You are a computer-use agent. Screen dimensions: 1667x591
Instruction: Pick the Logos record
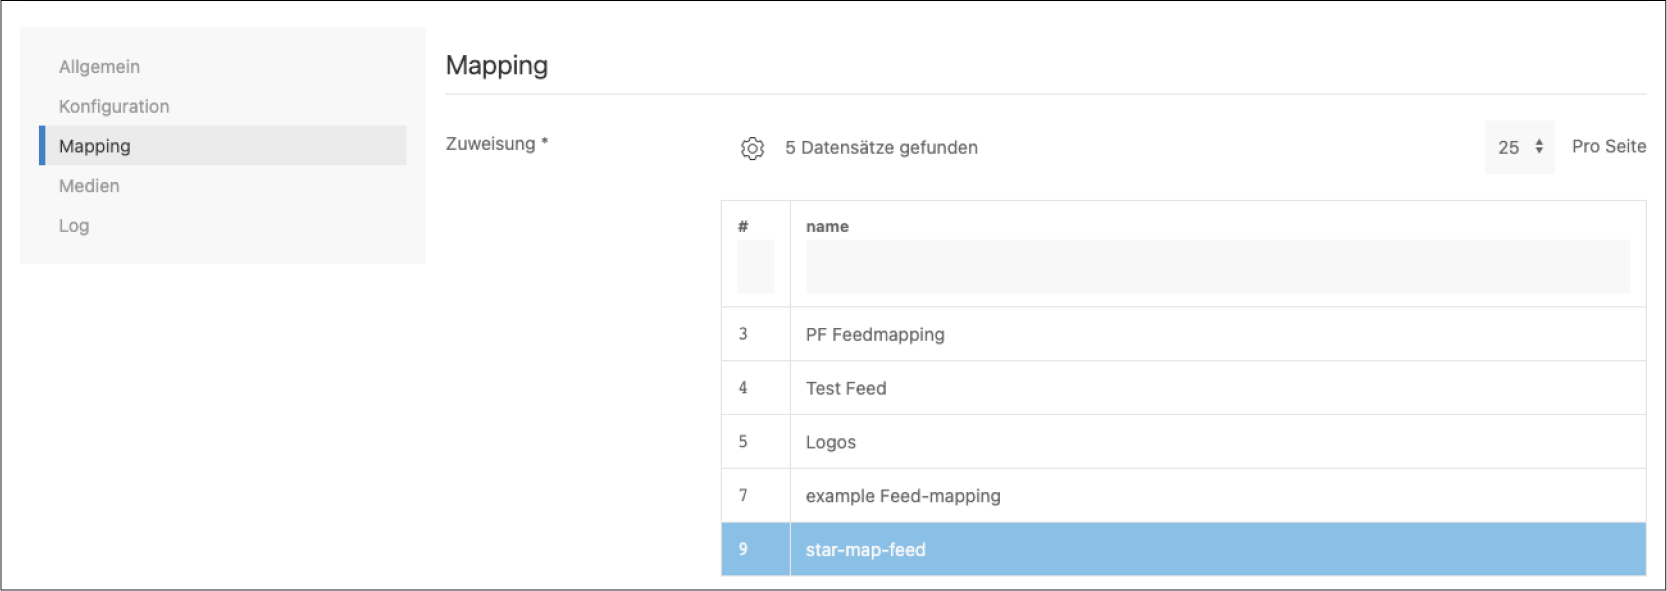(x=831, y=442)
